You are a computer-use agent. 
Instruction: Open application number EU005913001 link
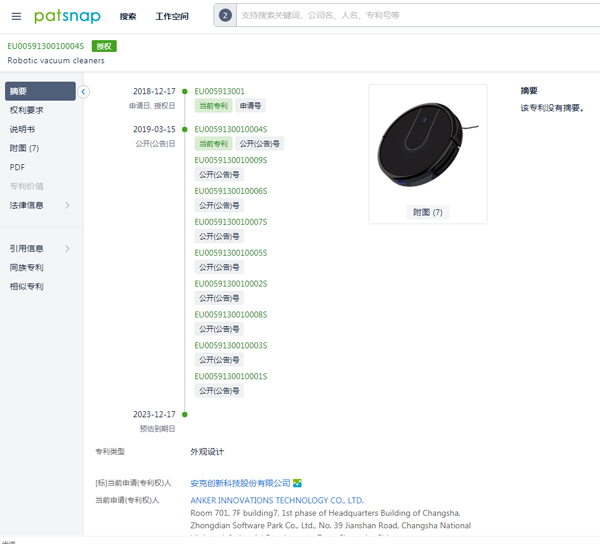(x=219, y=91)
